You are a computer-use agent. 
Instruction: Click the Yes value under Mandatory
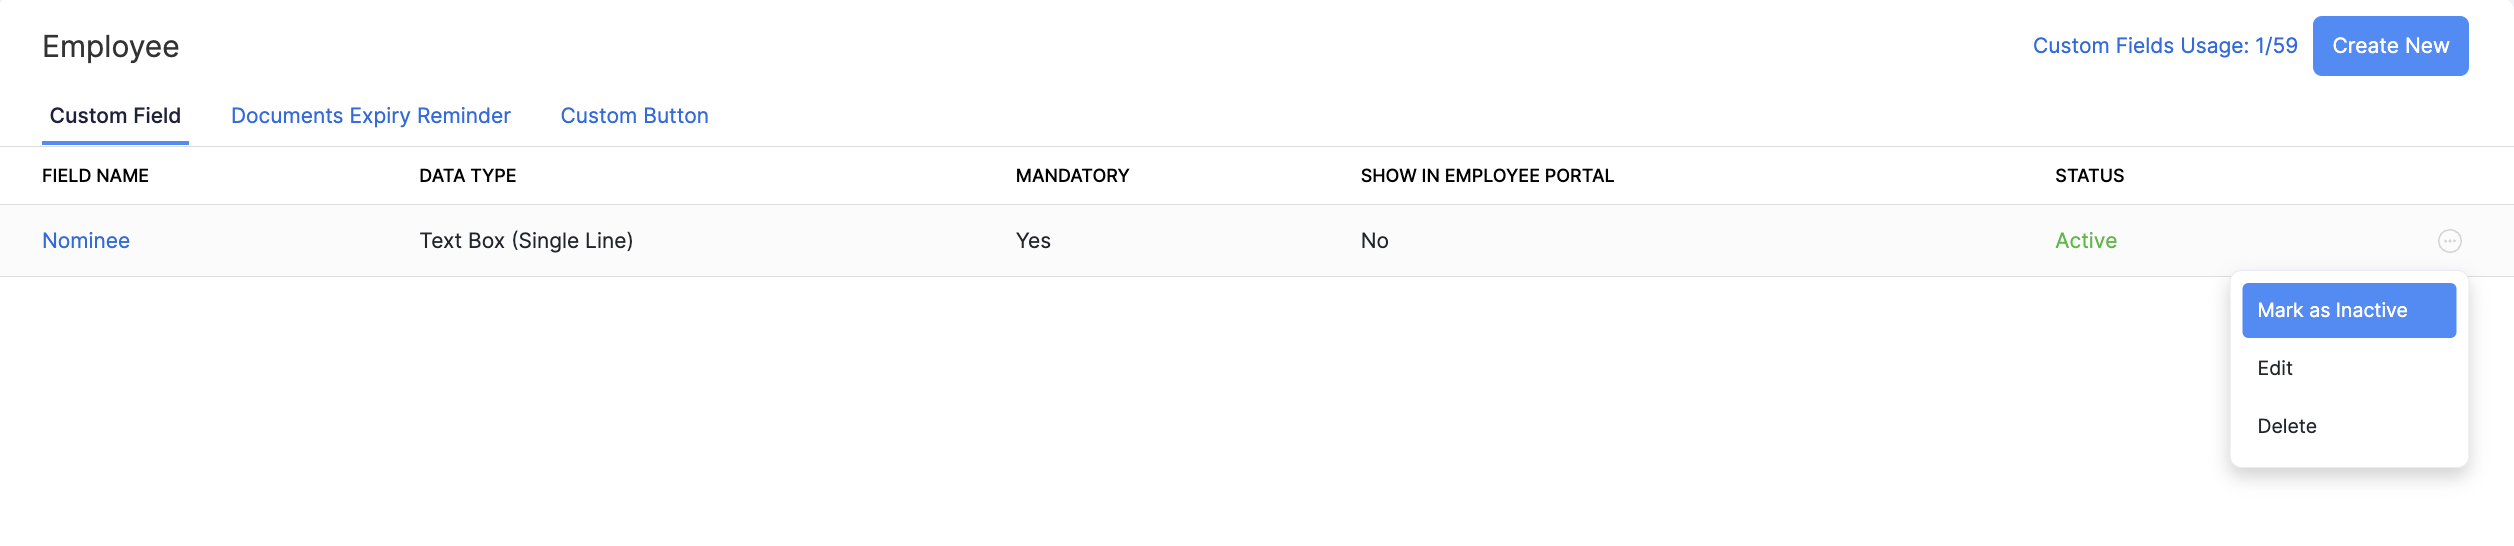[1033, 241]
